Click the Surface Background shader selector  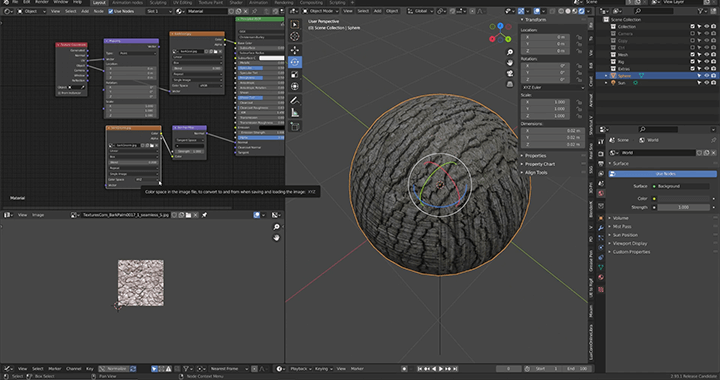tap(682, 186)
